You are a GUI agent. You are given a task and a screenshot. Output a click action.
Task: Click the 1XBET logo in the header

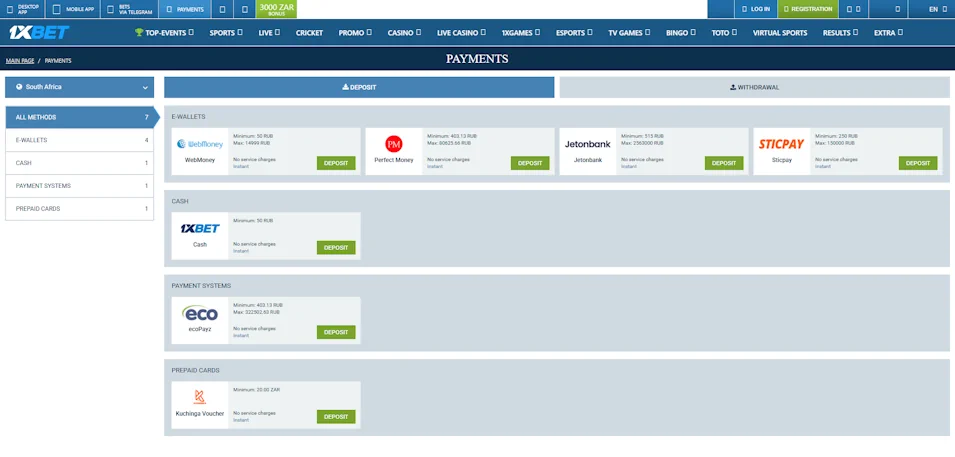coord(39,32)
